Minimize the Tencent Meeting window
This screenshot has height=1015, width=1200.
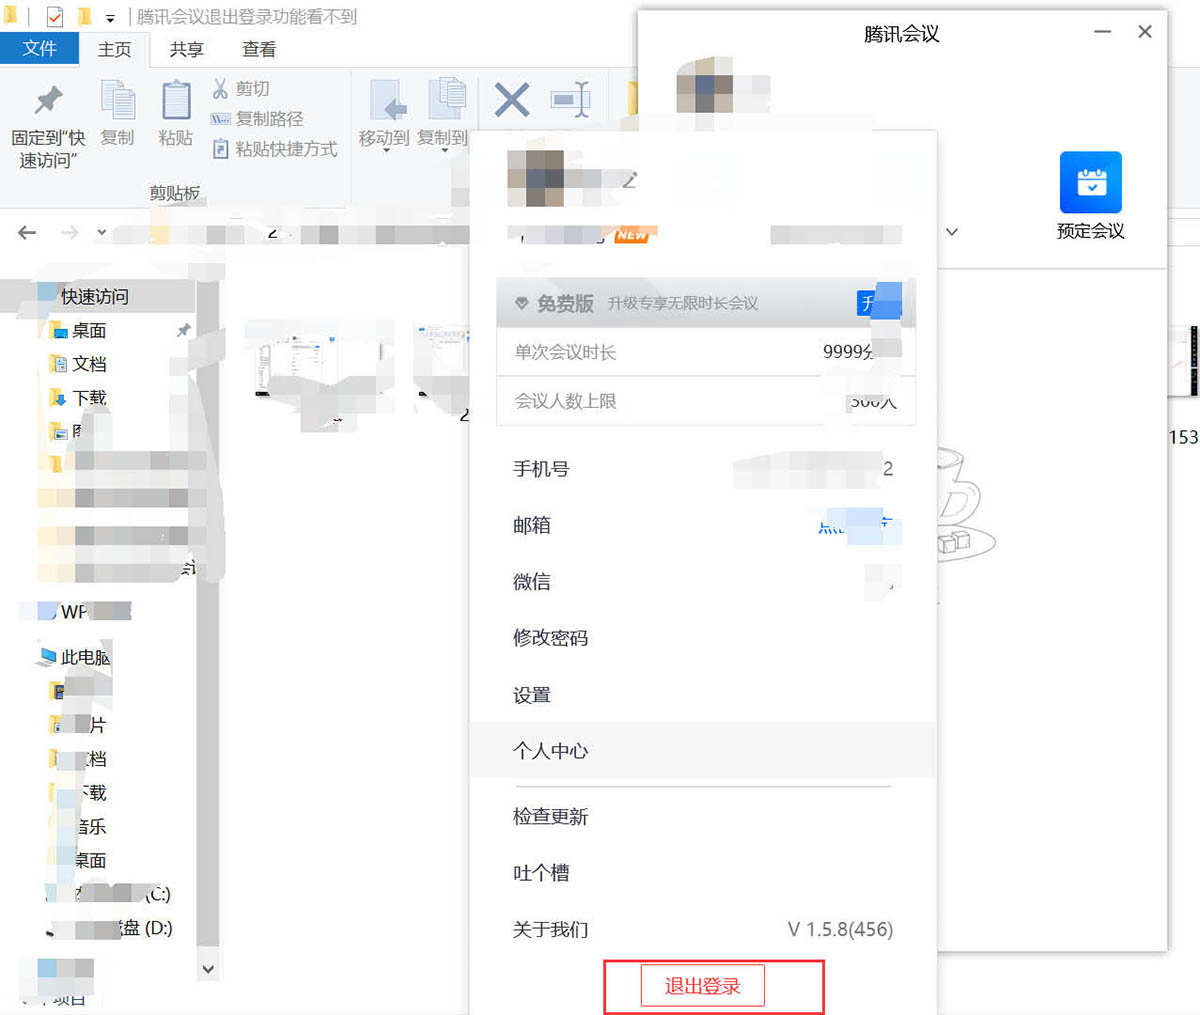tap(1103, 32)
